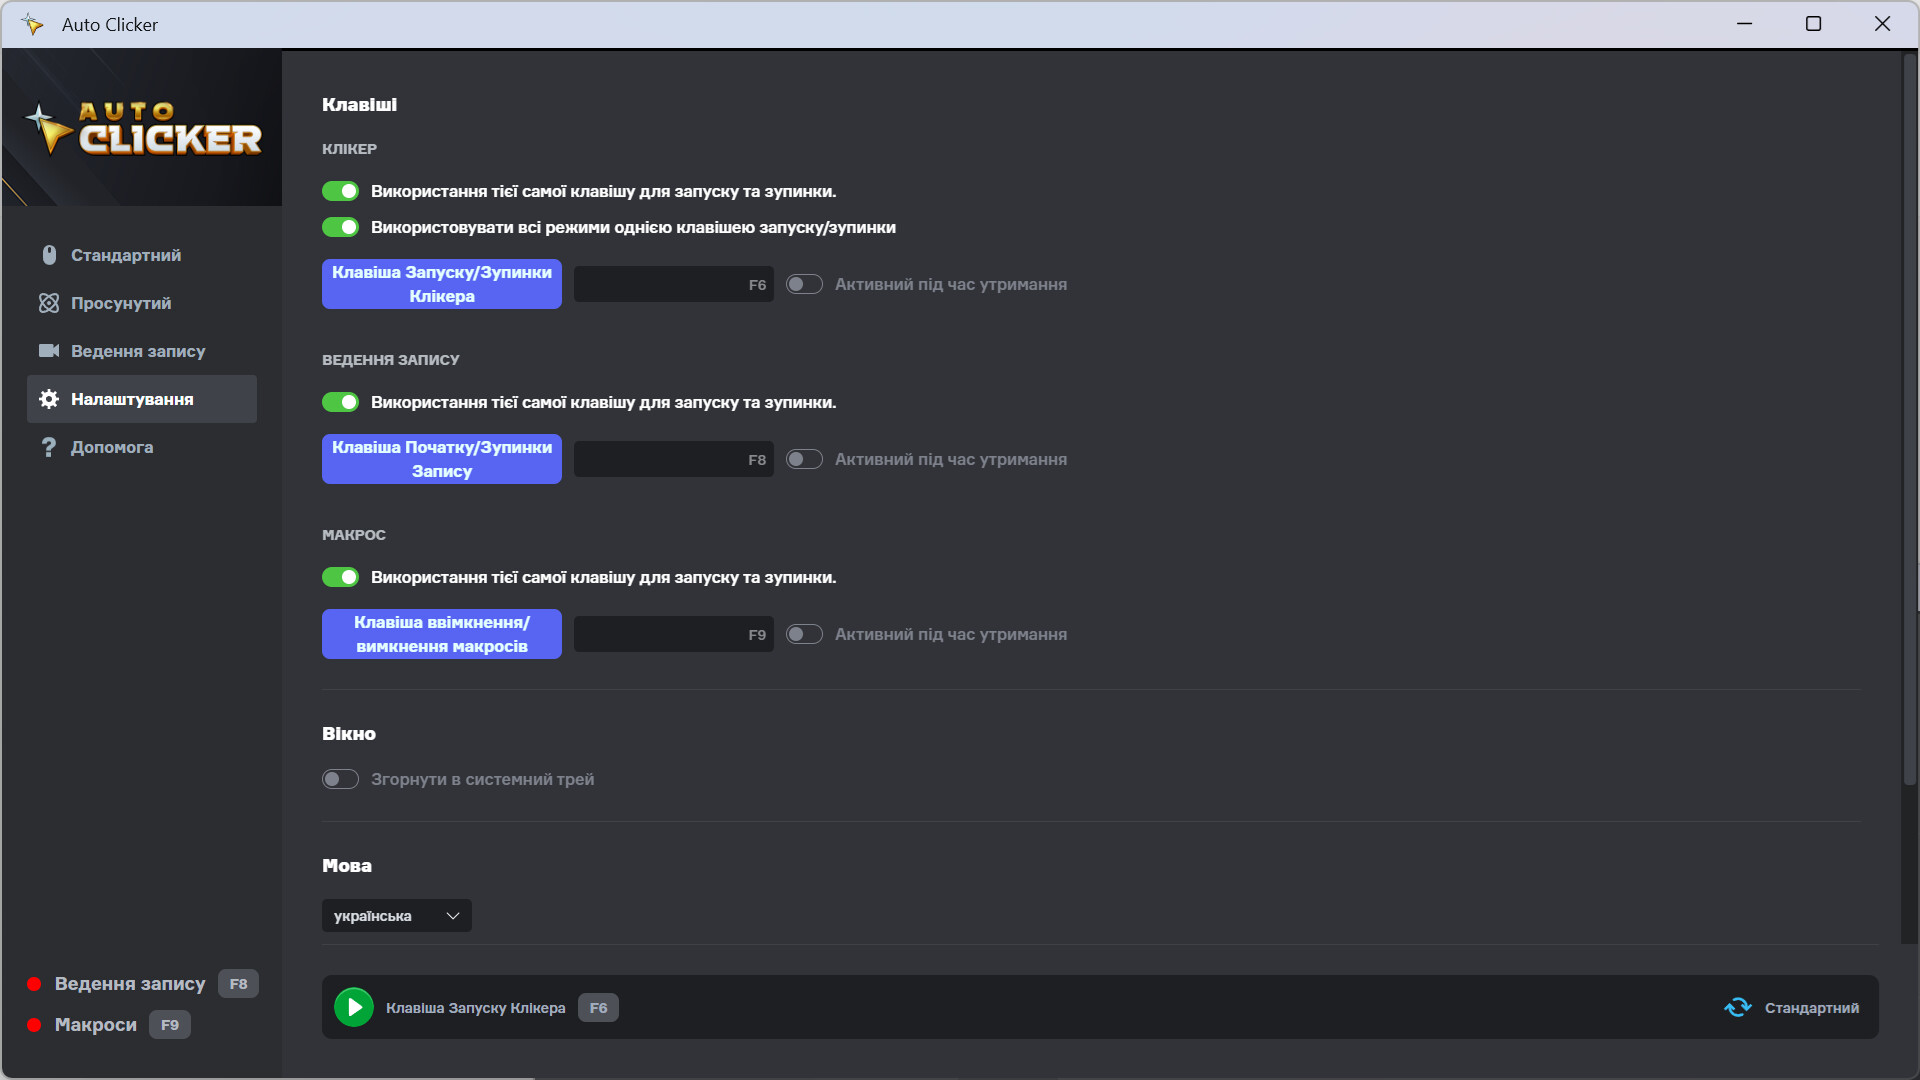Image resolution: width=1920 pixels, height=1080 pixels.
Task: Toggle Згорнути в системний трей switch
Action: 340,779
